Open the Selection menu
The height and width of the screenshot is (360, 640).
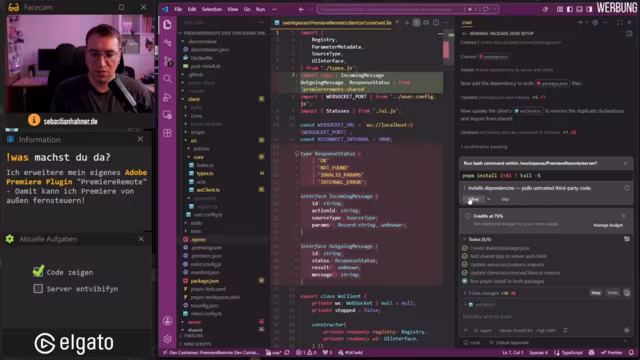point(212,9)
